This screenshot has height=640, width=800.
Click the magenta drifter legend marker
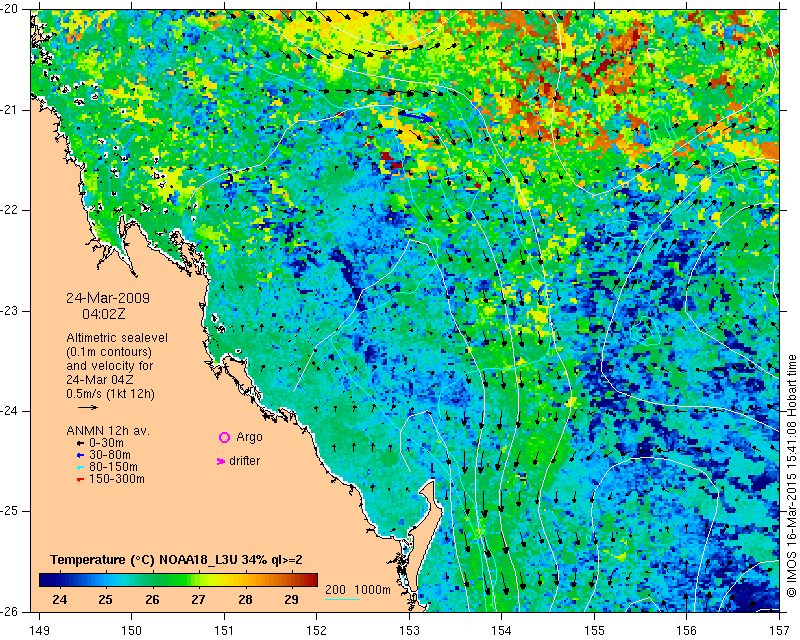tap(221, 461)
